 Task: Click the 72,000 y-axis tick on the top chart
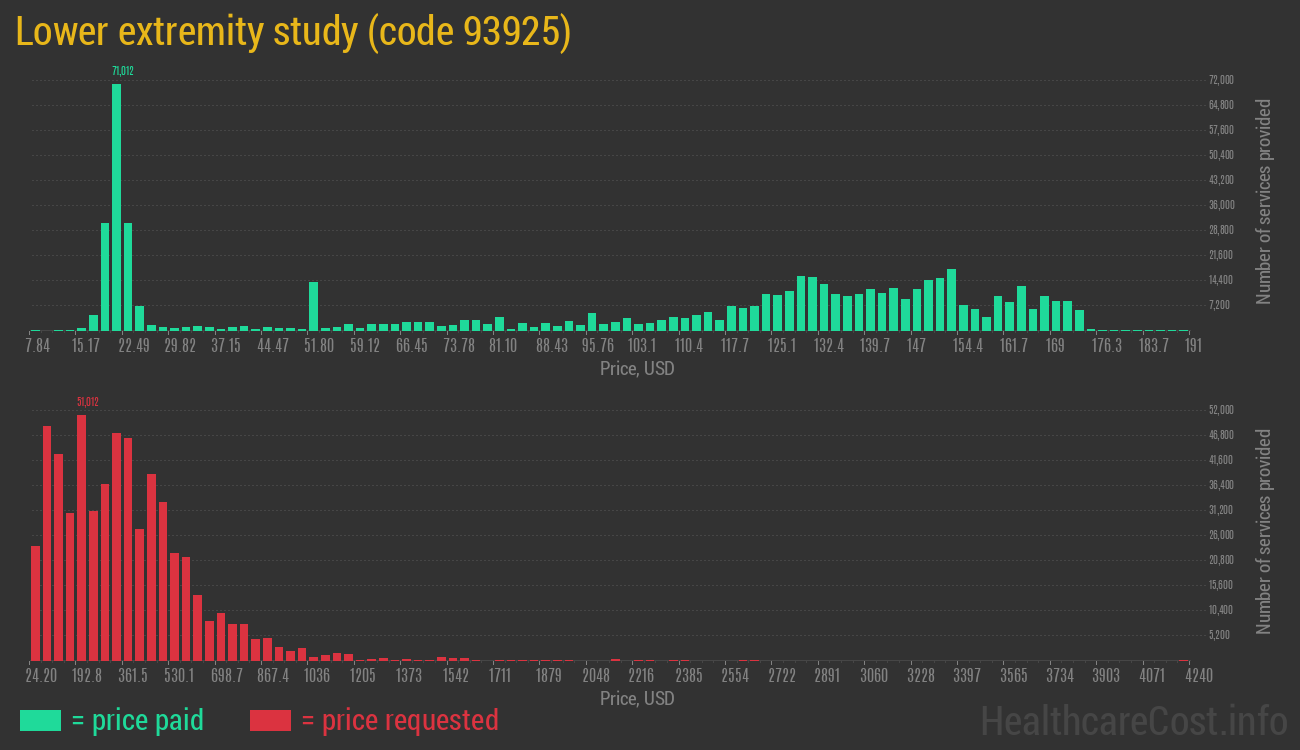click(x=1220, y=80)
